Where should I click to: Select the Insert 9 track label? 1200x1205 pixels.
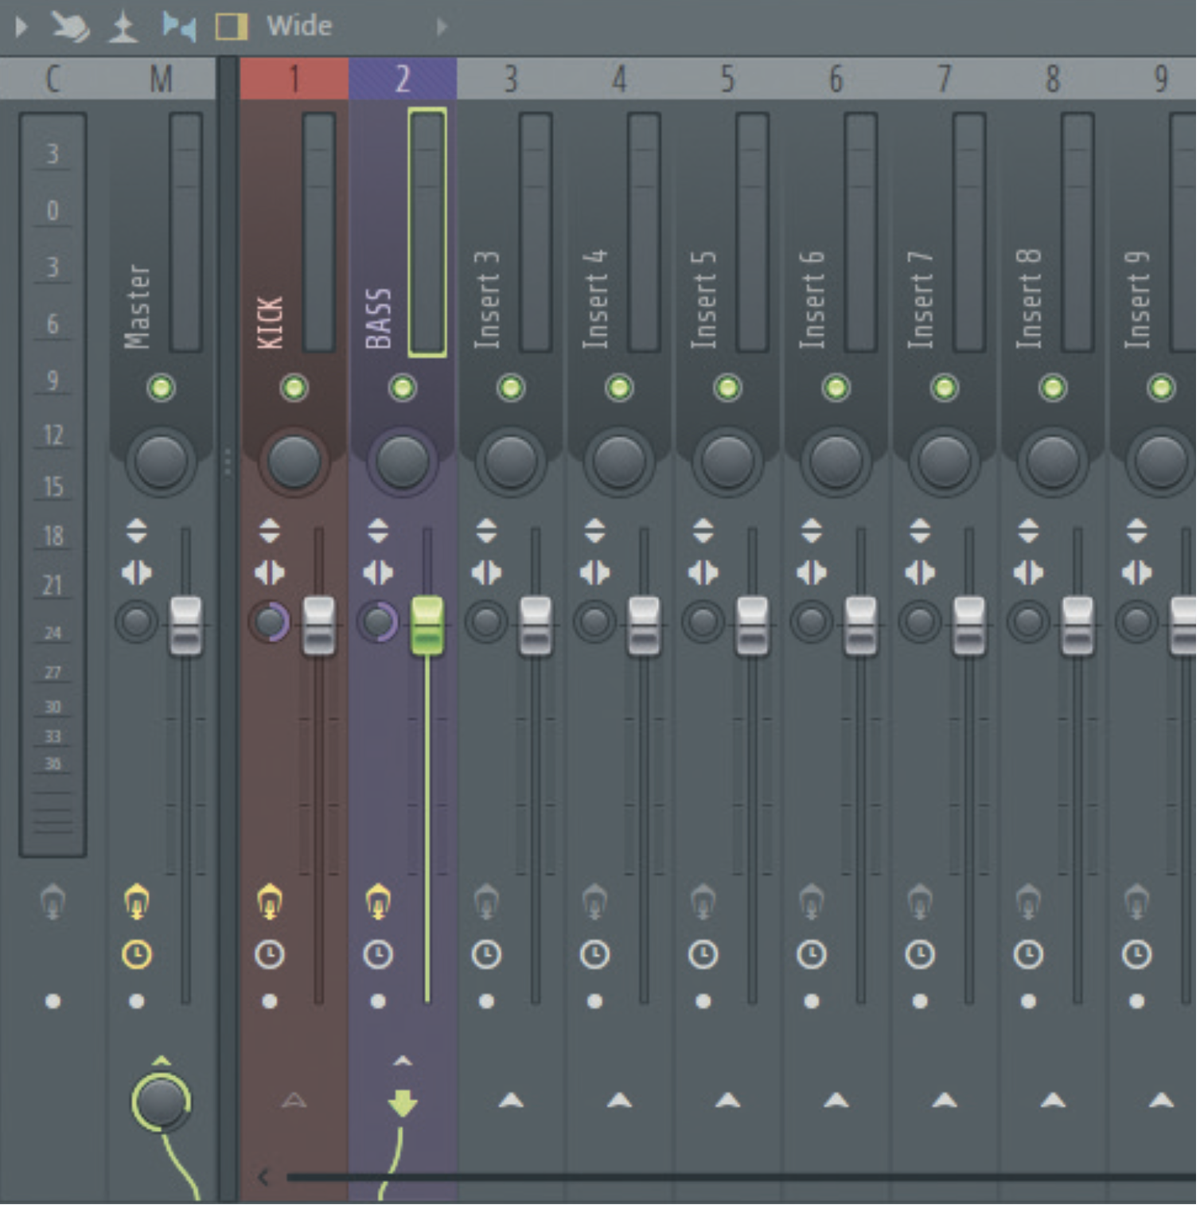coord(1139,300)
